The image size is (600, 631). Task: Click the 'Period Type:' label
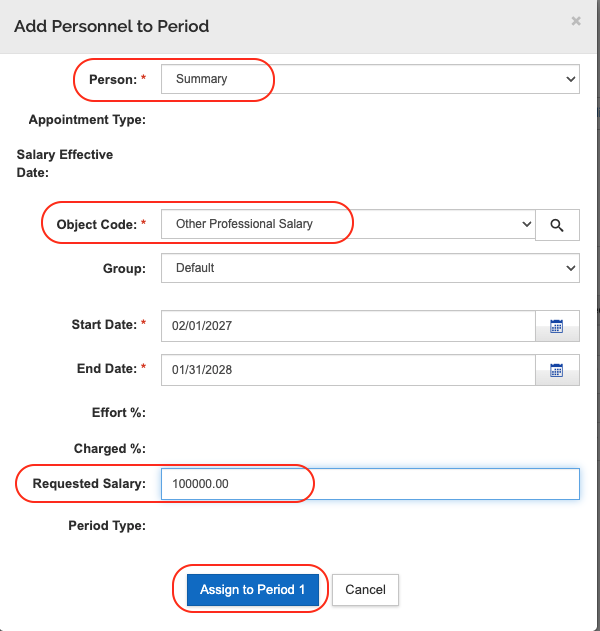pyautogui.click(x=107, y=526)
